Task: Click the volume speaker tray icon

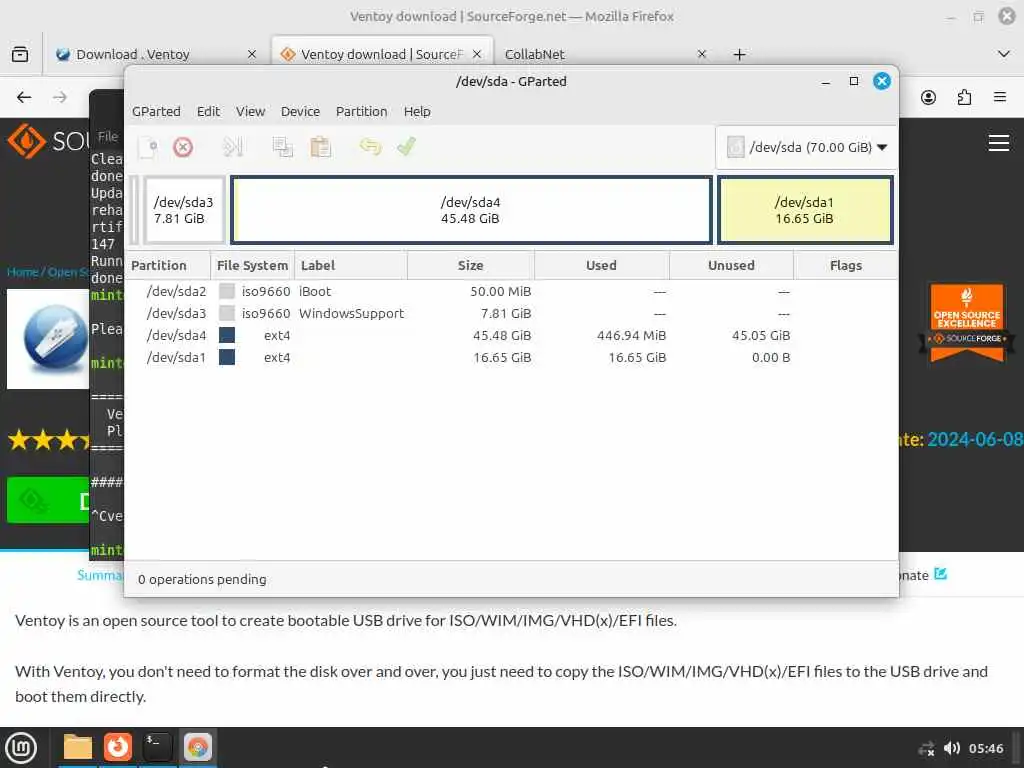Action: (952, 748)
